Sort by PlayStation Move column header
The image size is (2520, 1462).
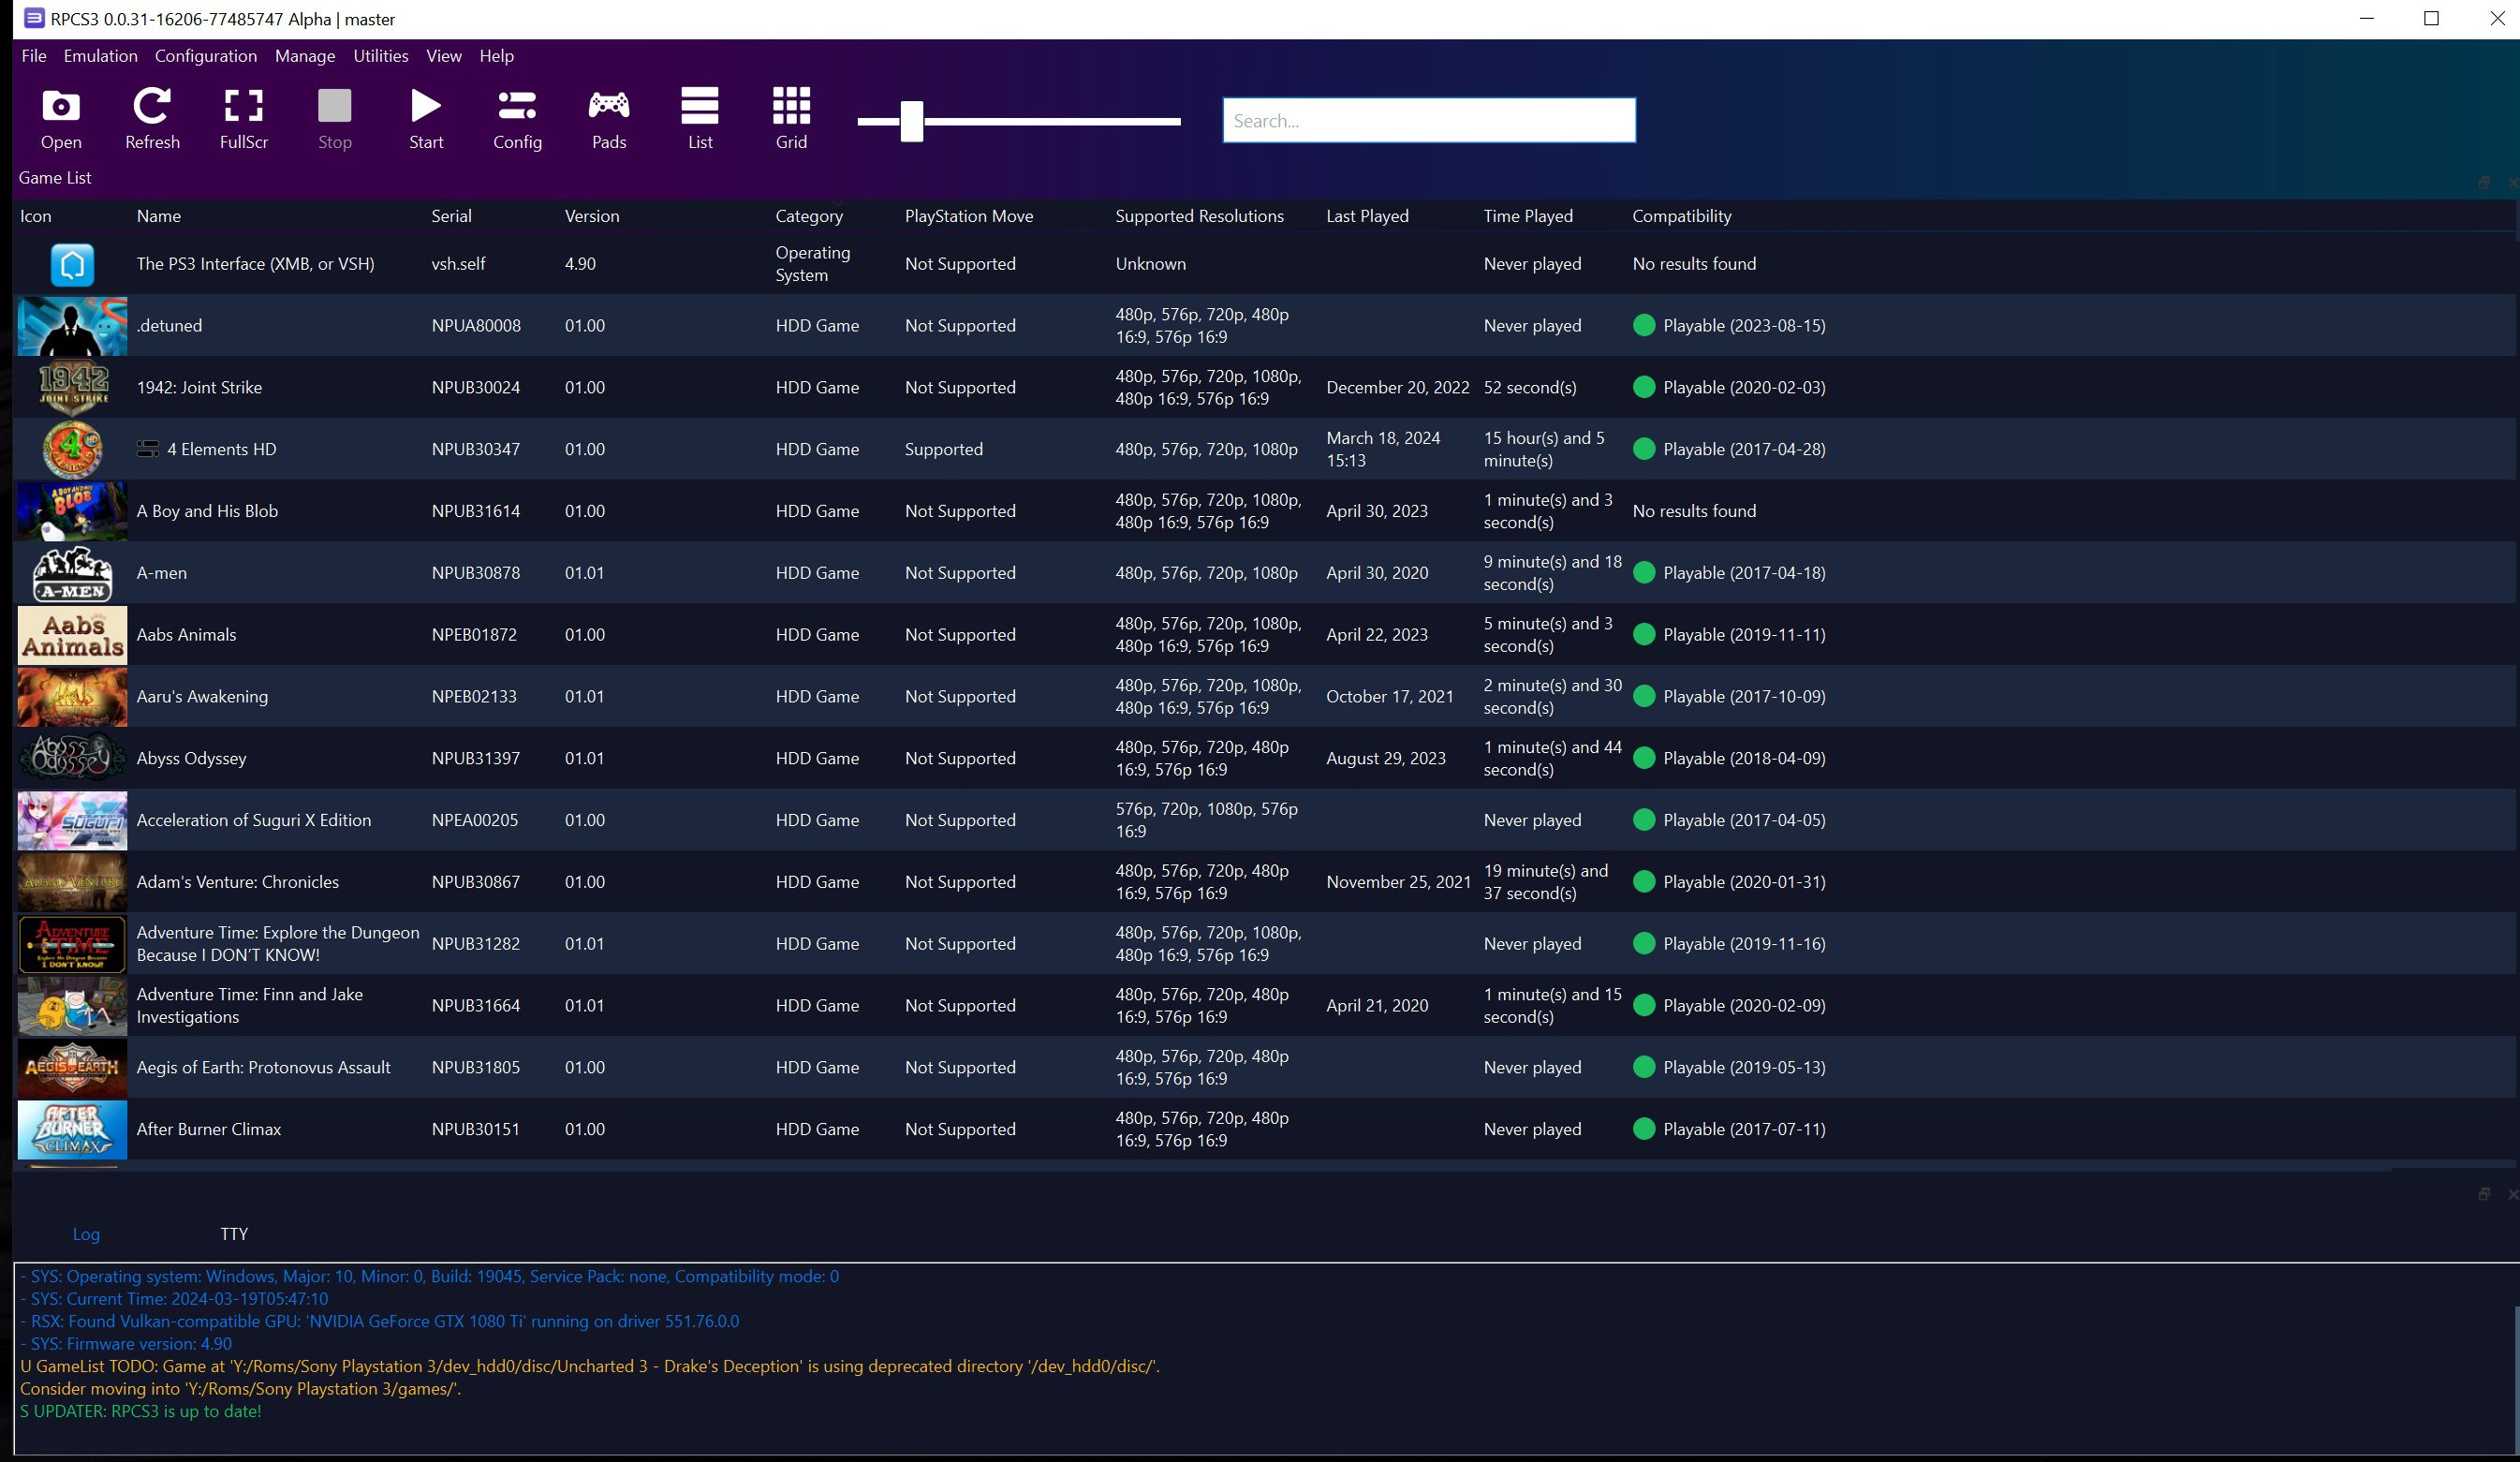coord(969,216)
